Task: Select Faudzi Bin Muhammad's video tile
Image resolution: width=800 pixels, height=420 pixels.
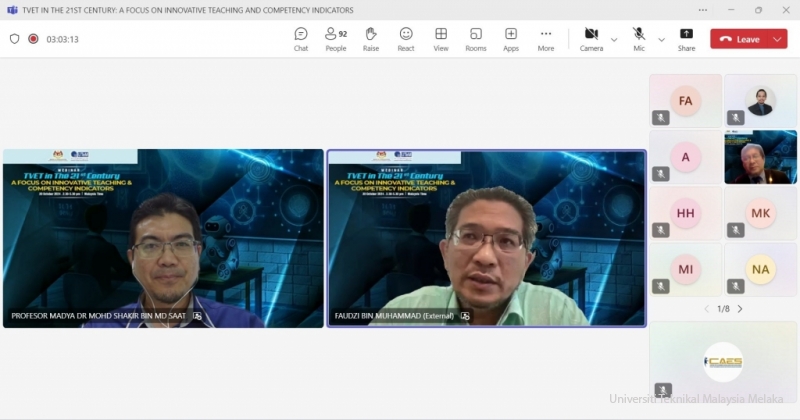Action: (x=486, y=238)
